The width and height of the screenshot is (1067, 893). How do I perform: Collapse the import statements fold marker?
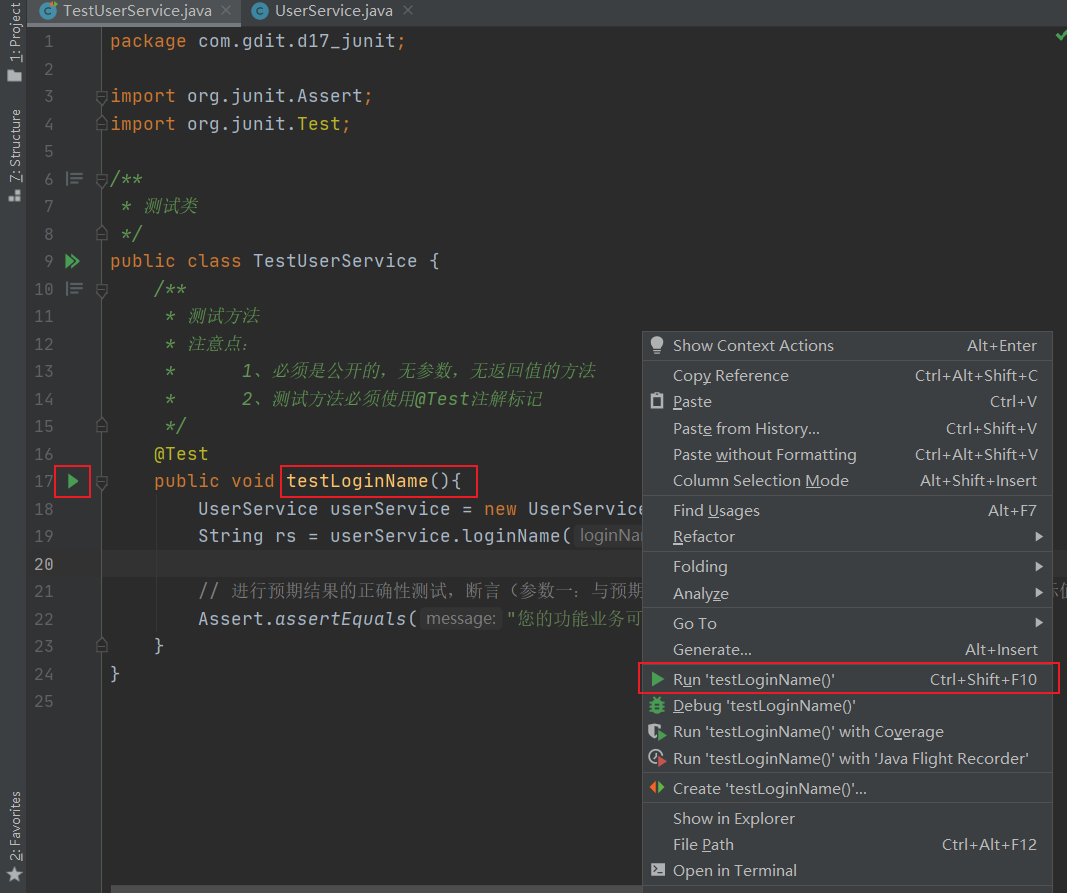101,97
